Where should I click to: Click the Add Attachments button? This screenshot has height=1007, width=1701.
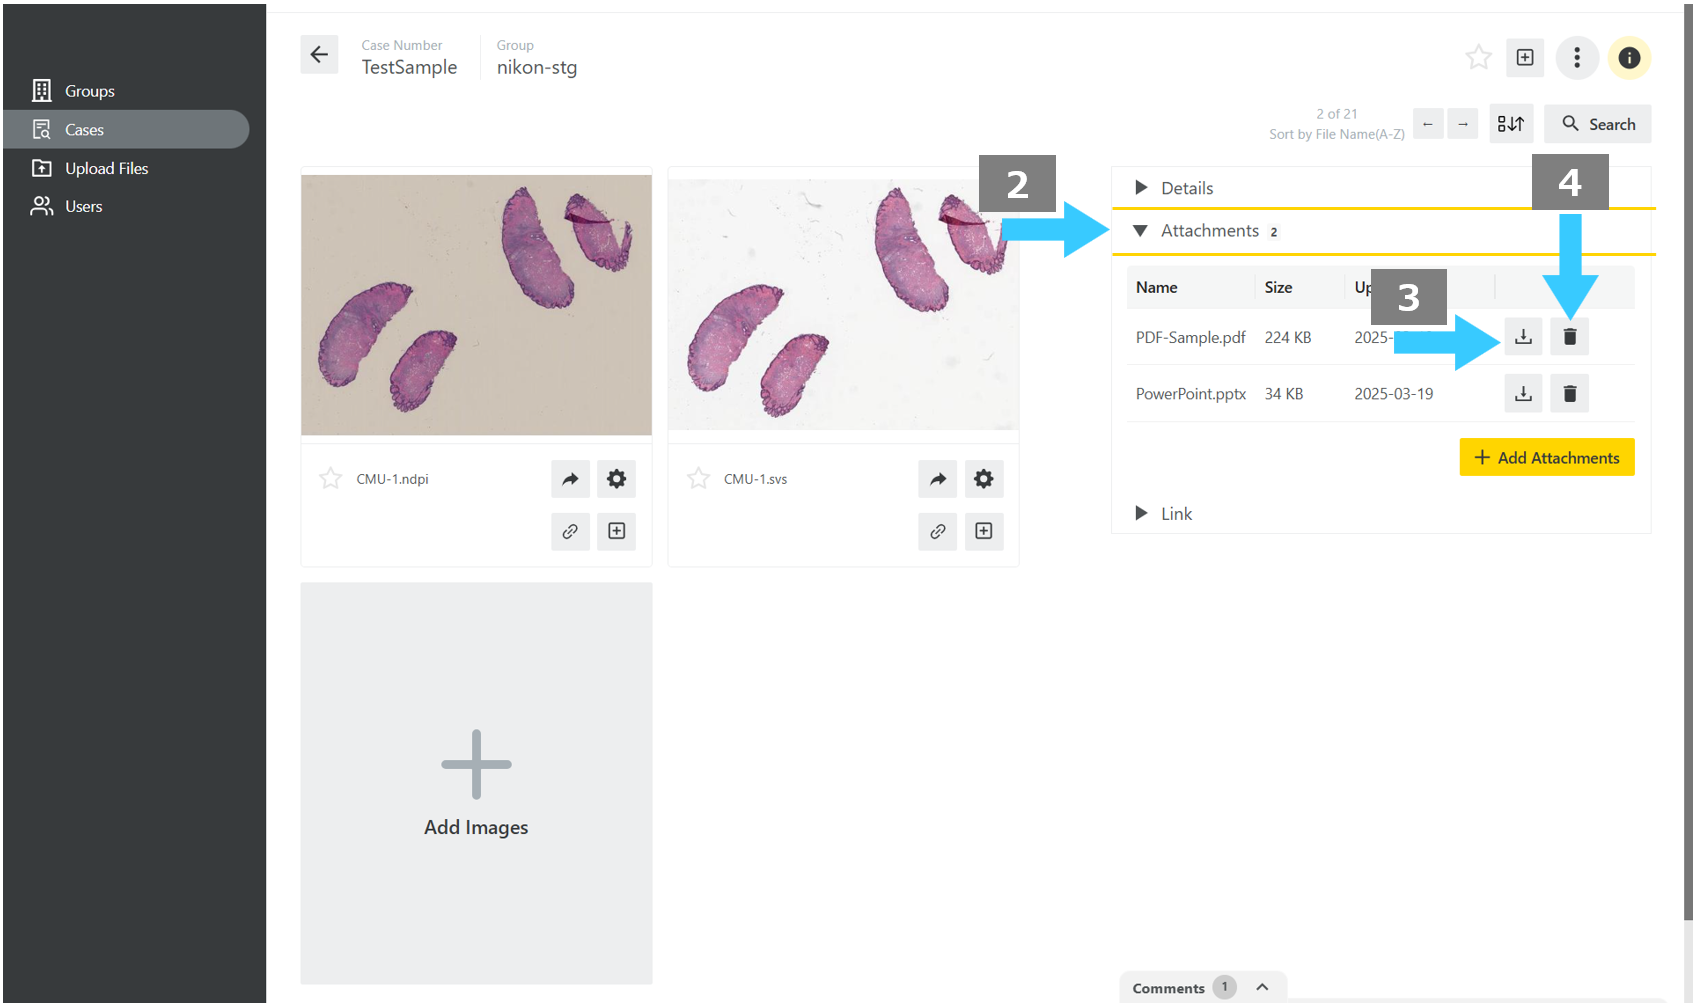click(x=1547, y=458)
